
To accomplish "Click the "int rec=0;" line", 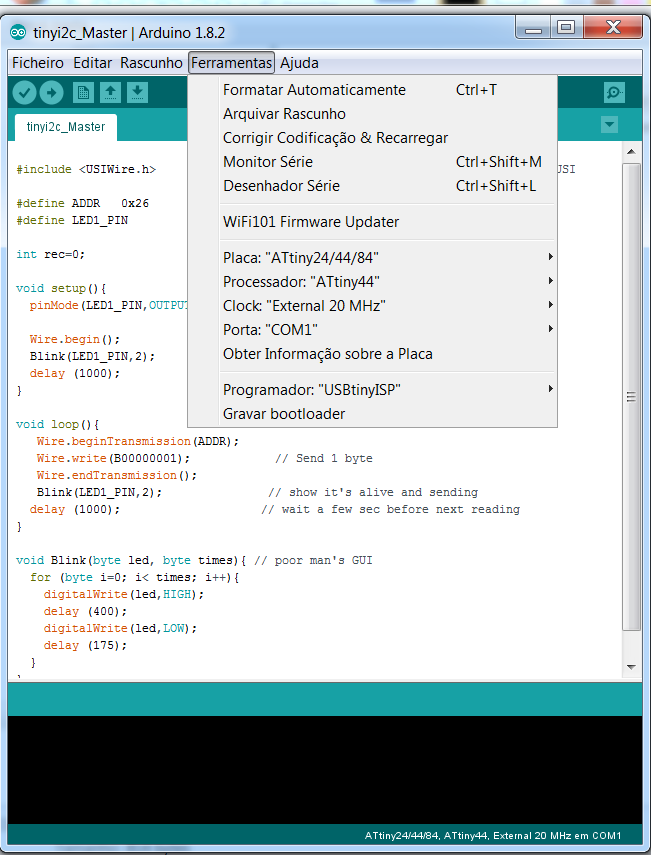I will (x=51, y=254).
